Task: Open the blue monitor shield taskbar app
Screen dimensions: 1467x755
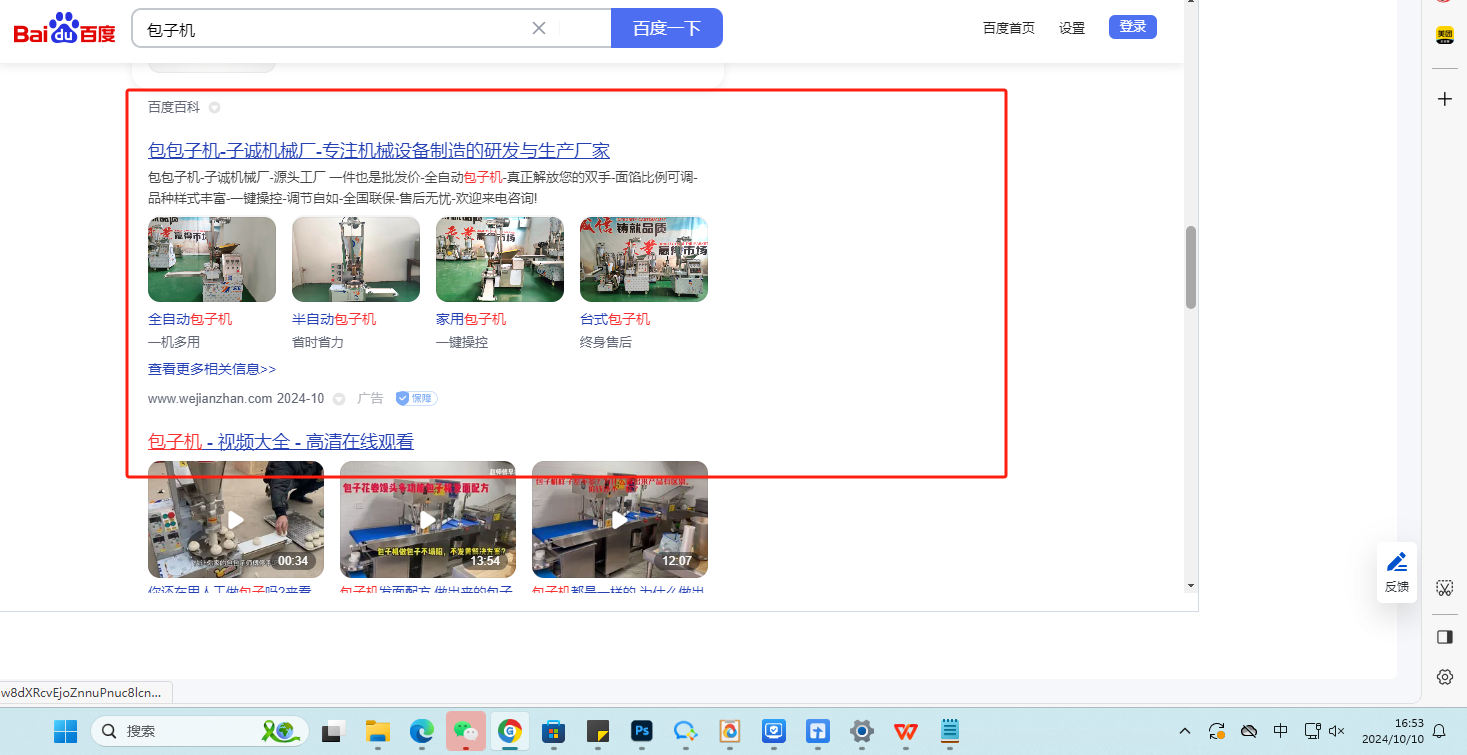Action: pyautogui.click(x=773, y=731)
